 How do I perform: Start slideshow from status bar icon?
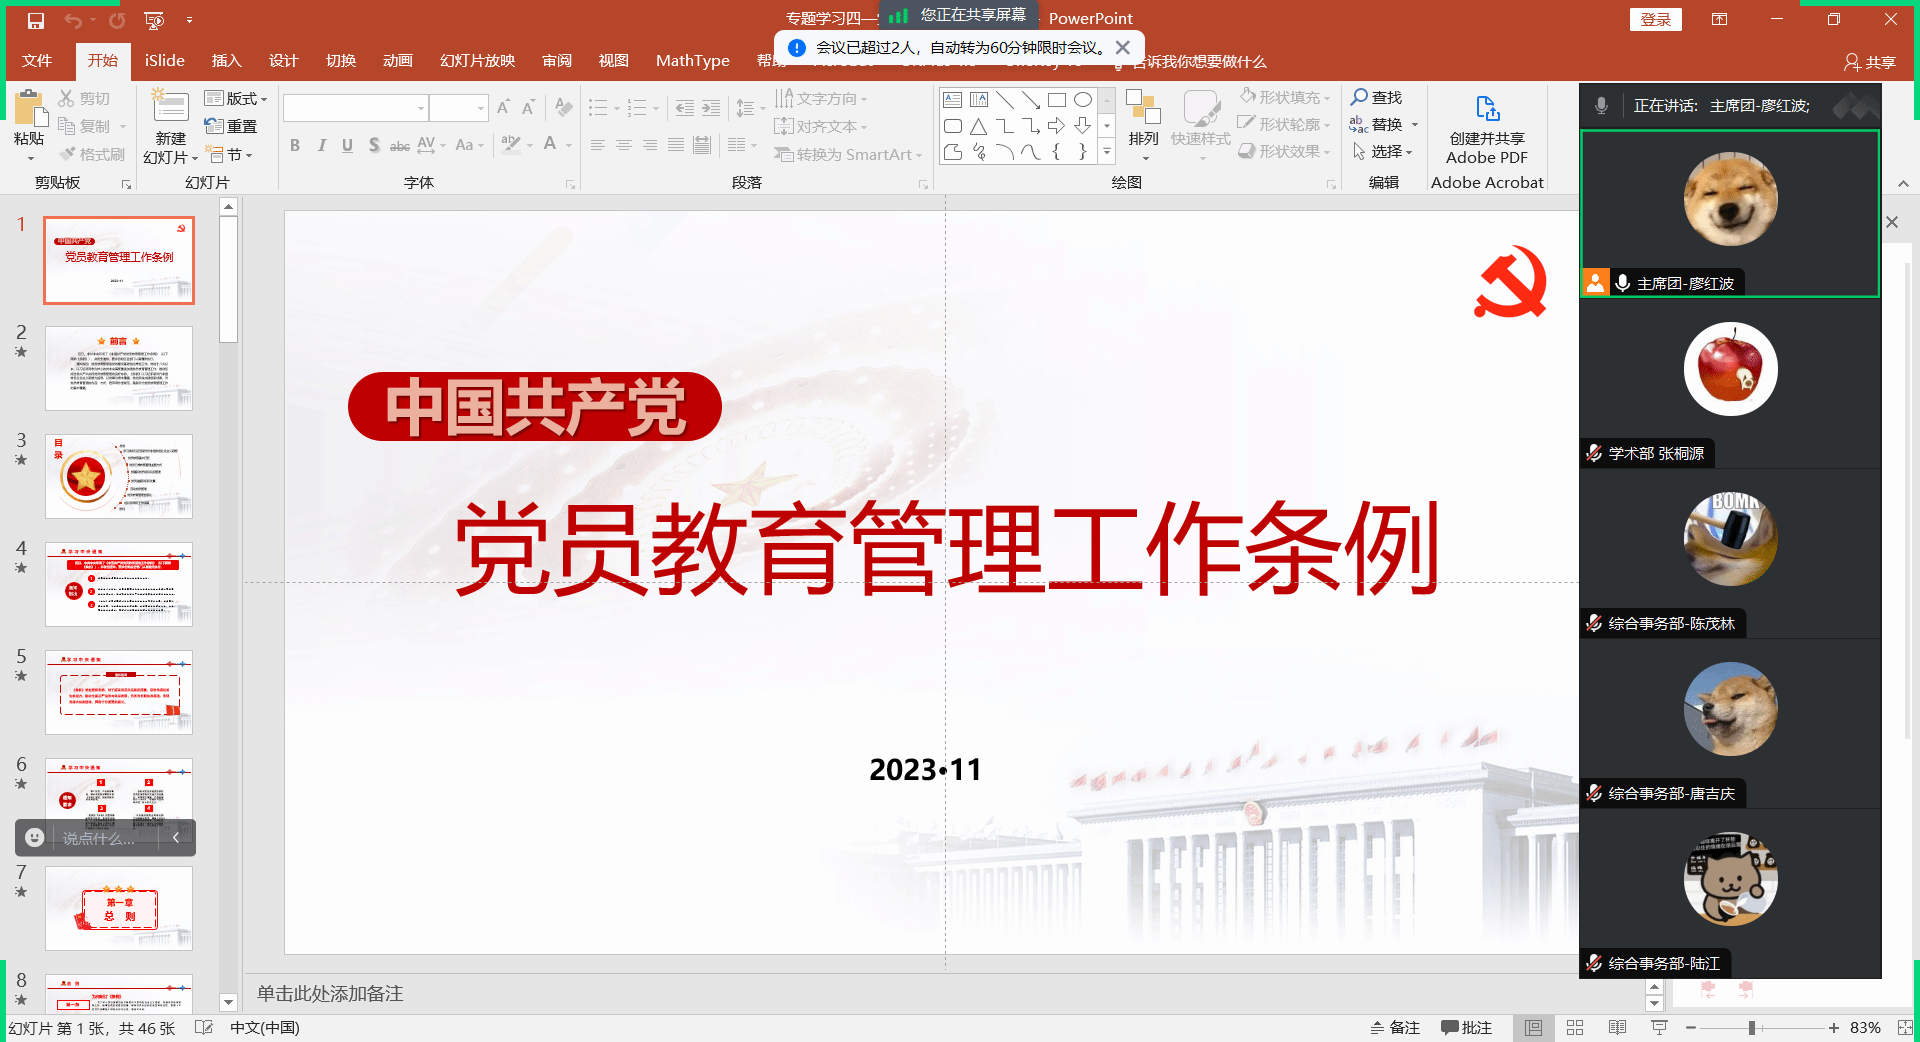[x=1659, y=1028]
